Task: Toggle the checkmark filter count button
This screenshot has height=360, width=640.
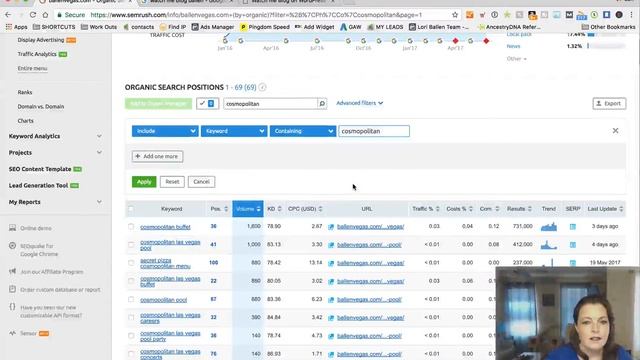Action: pyautogui.click(x=207, y=104)
